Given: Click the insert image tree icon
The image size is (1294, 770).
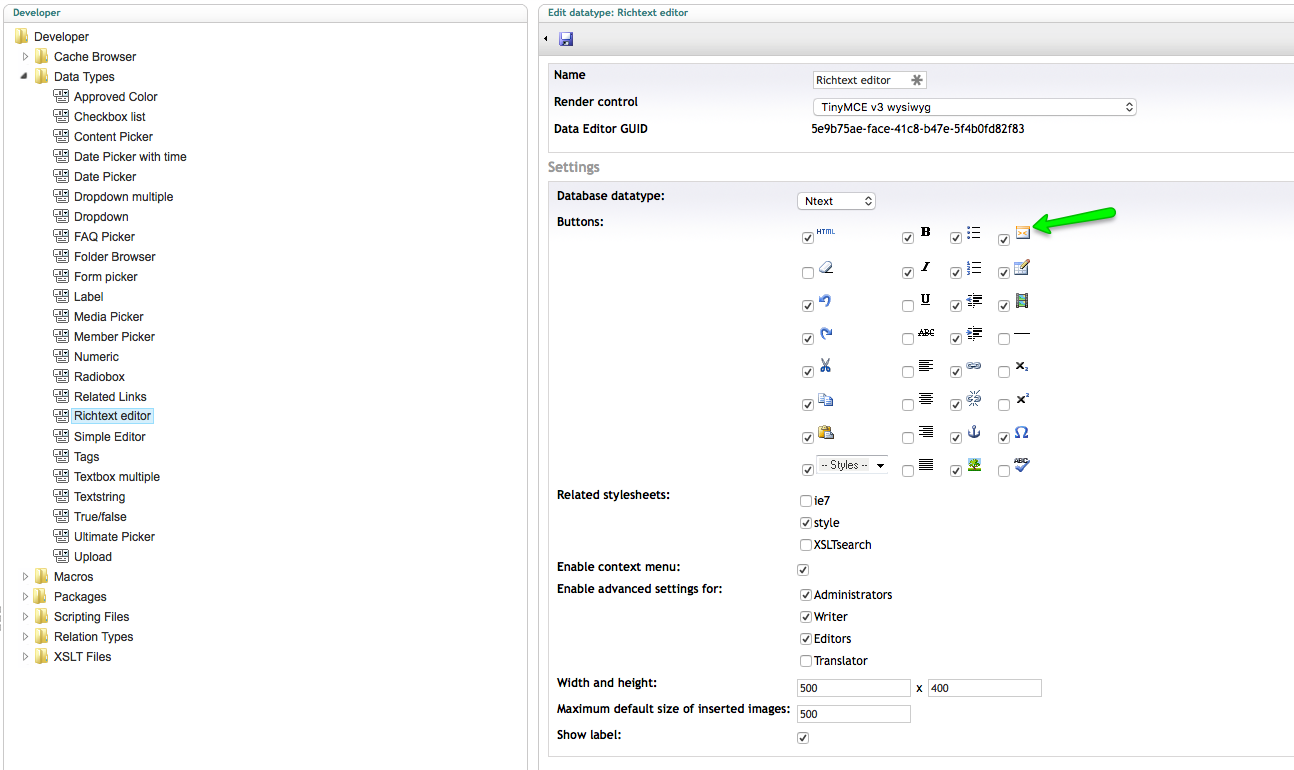Looking at the screenshot, I should [x=974, y=465].
